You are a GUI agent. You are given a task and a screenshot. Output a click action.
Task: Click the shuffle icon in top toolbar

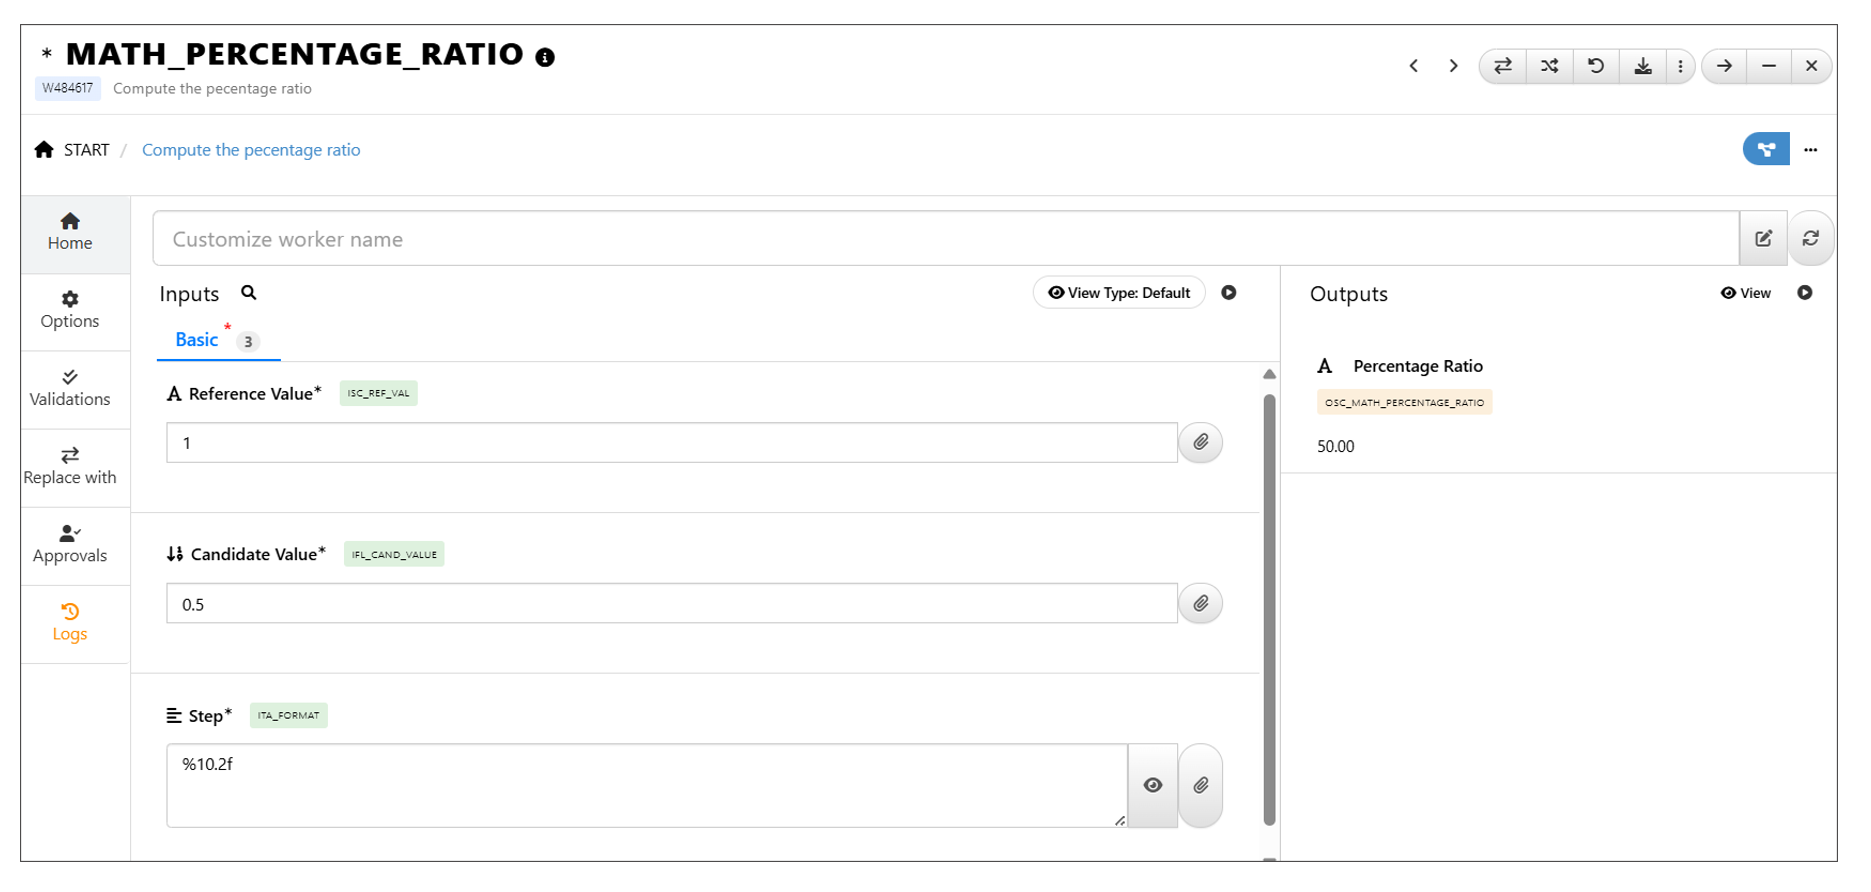(x=1549, y=66)
